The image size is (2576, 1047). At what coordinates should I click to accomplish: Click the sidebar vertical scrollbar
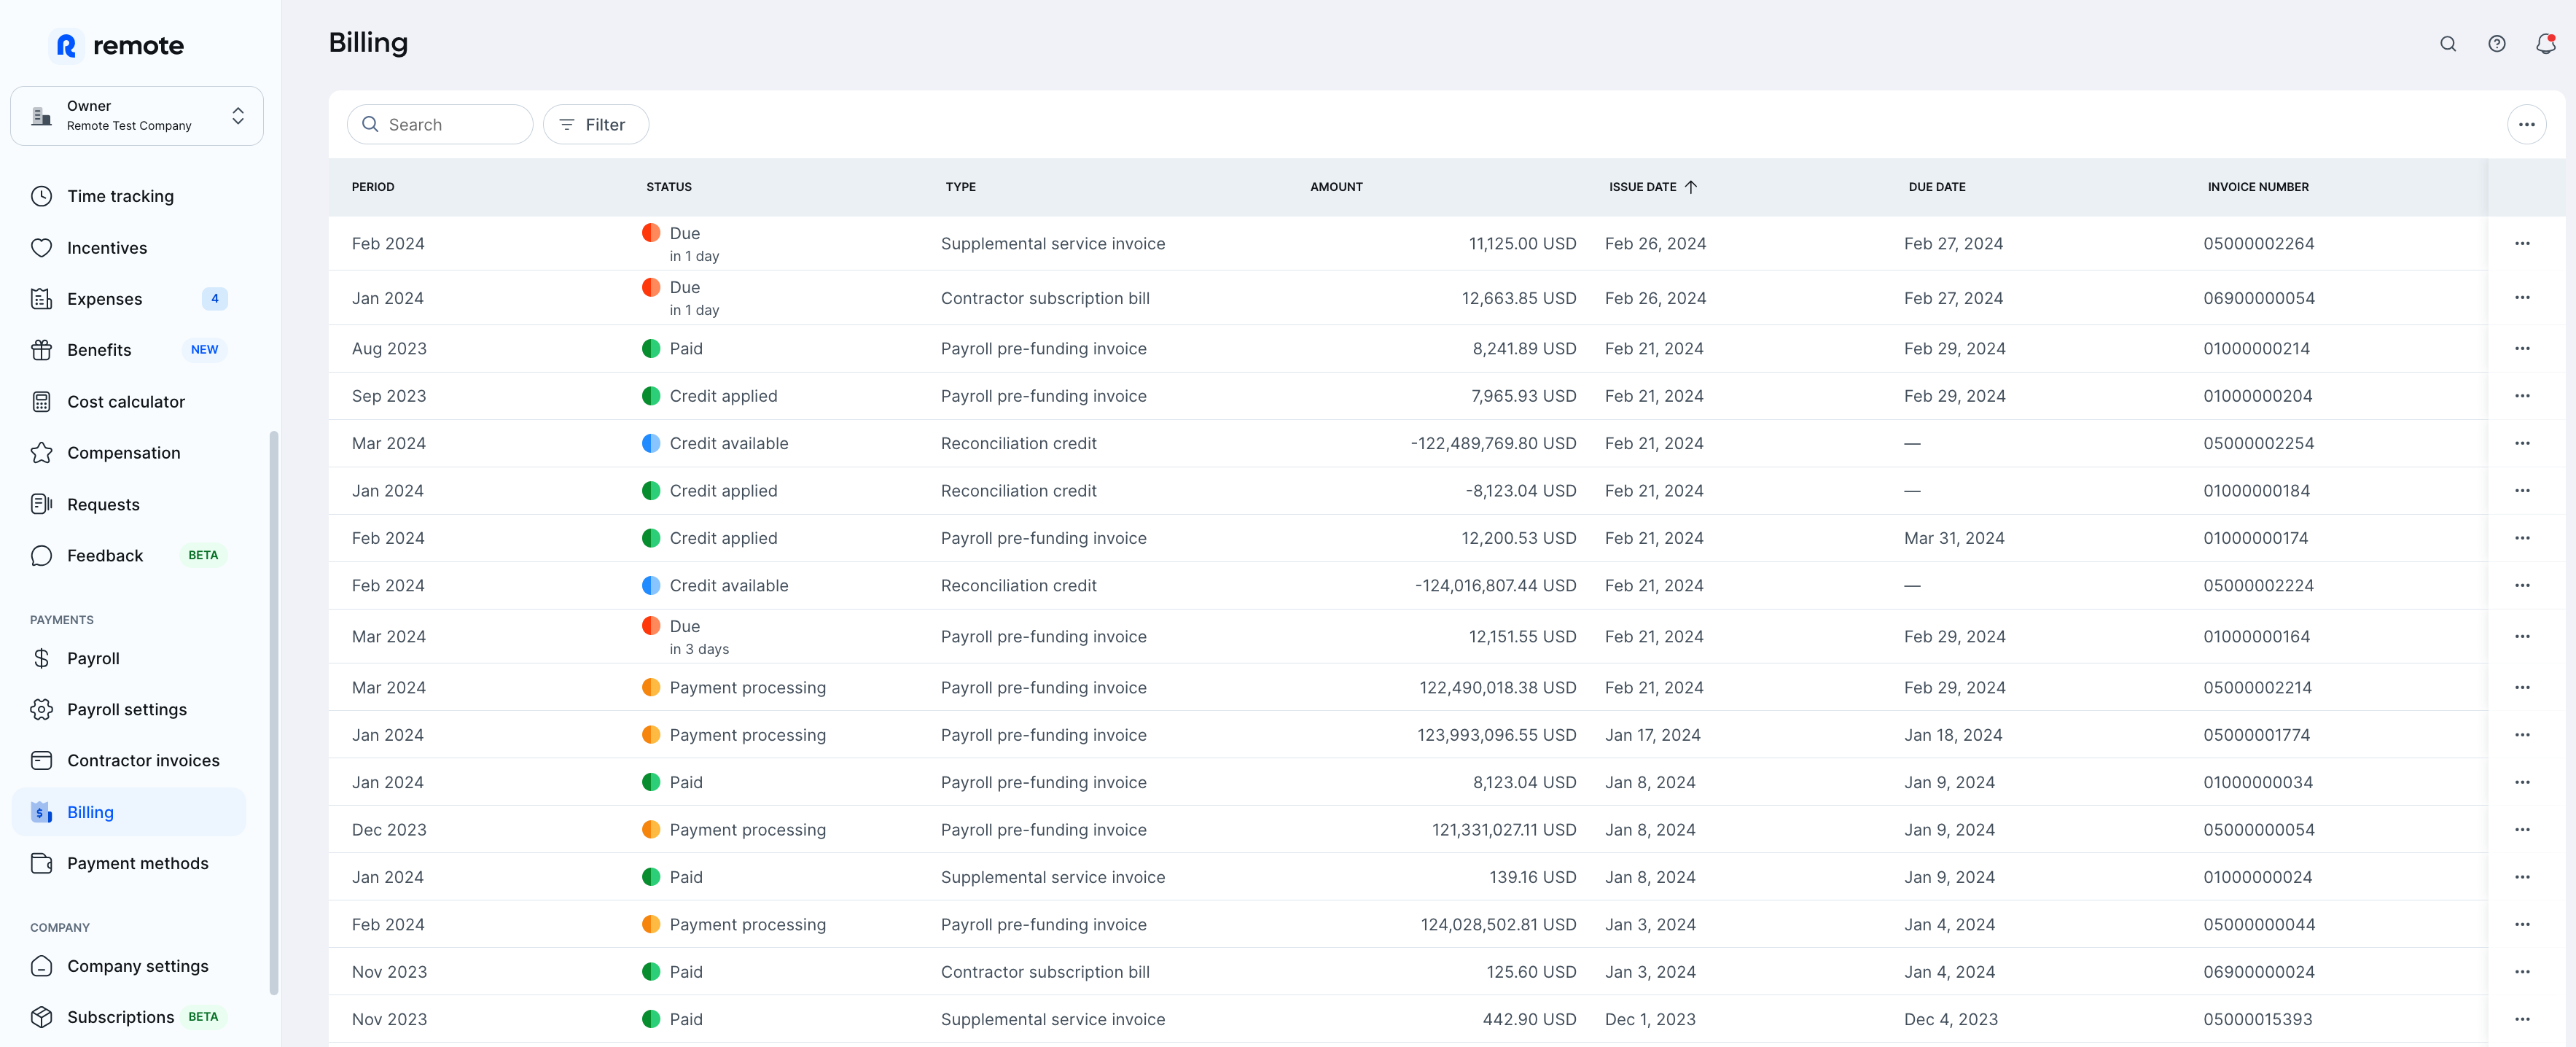pos(273,713)
